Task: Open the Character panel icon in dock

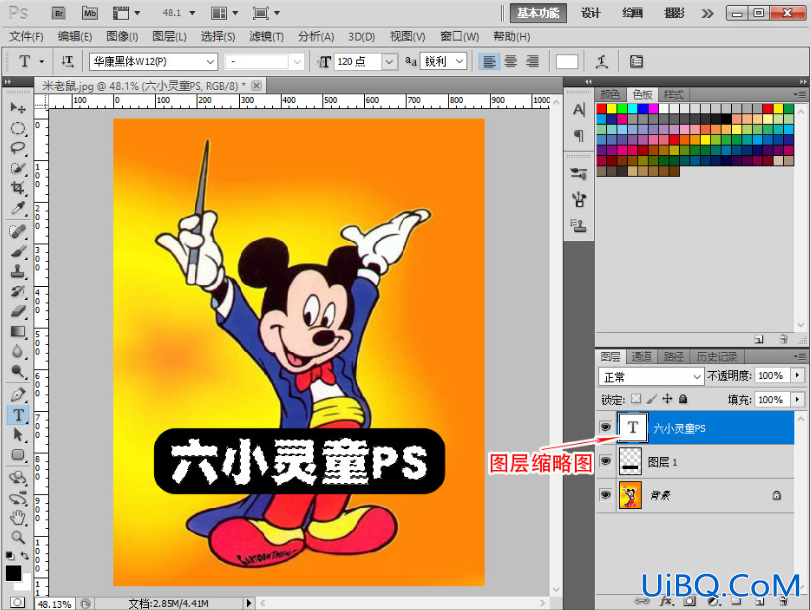Action: [579, 110]
